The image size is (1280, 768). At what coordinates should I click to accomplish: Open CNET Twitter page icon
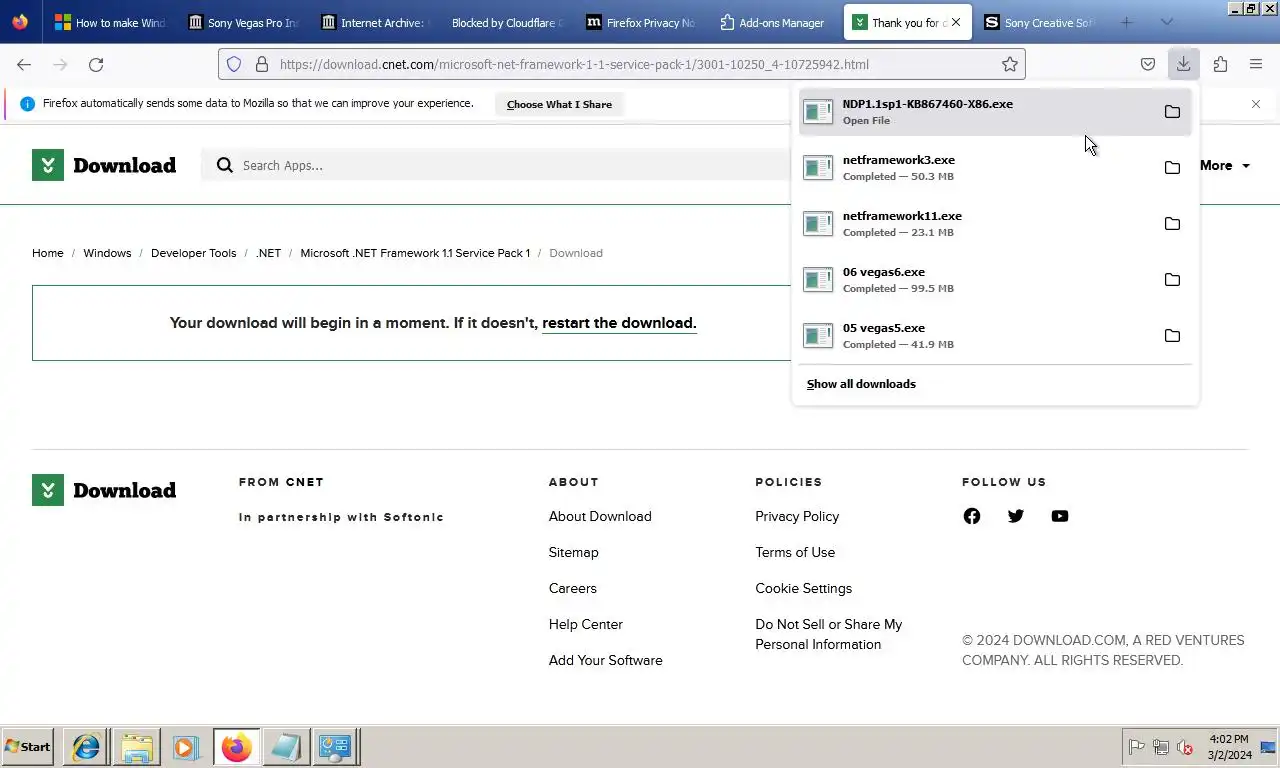coord(1016,516)
